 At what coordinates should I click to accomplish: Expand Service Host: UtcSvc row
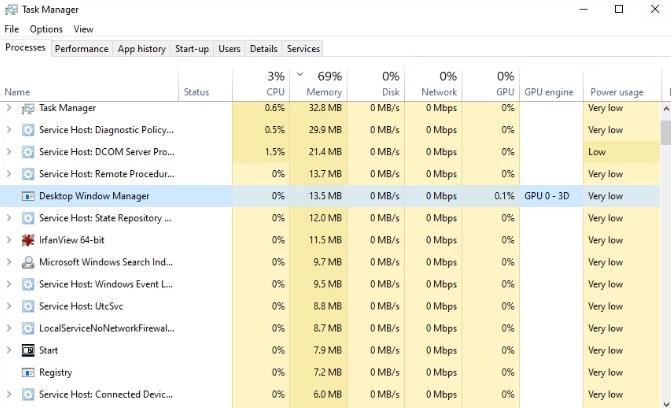pyautogui.click(x=9, y=306)
